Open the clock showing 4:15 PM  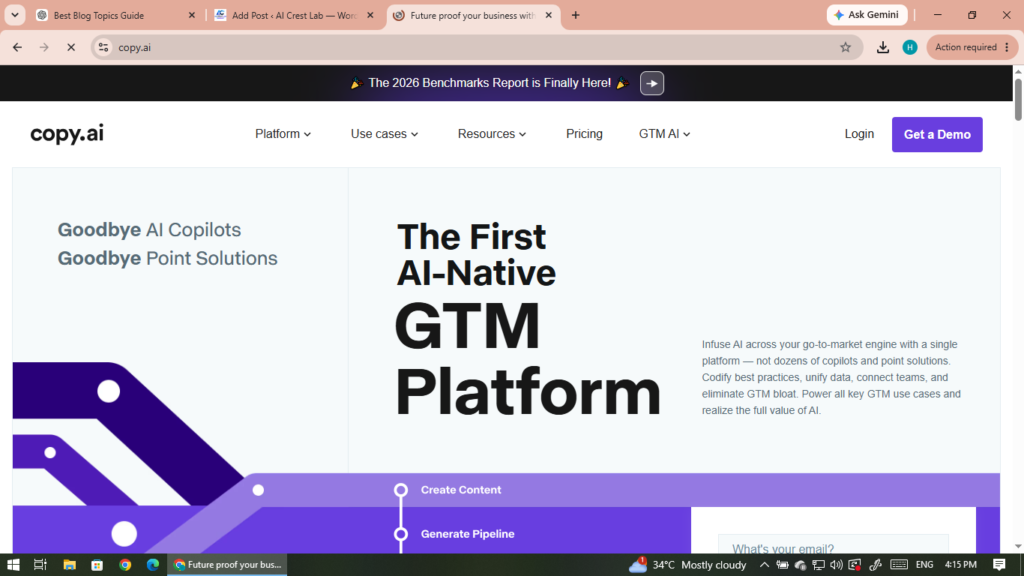[x=961, y=564]
